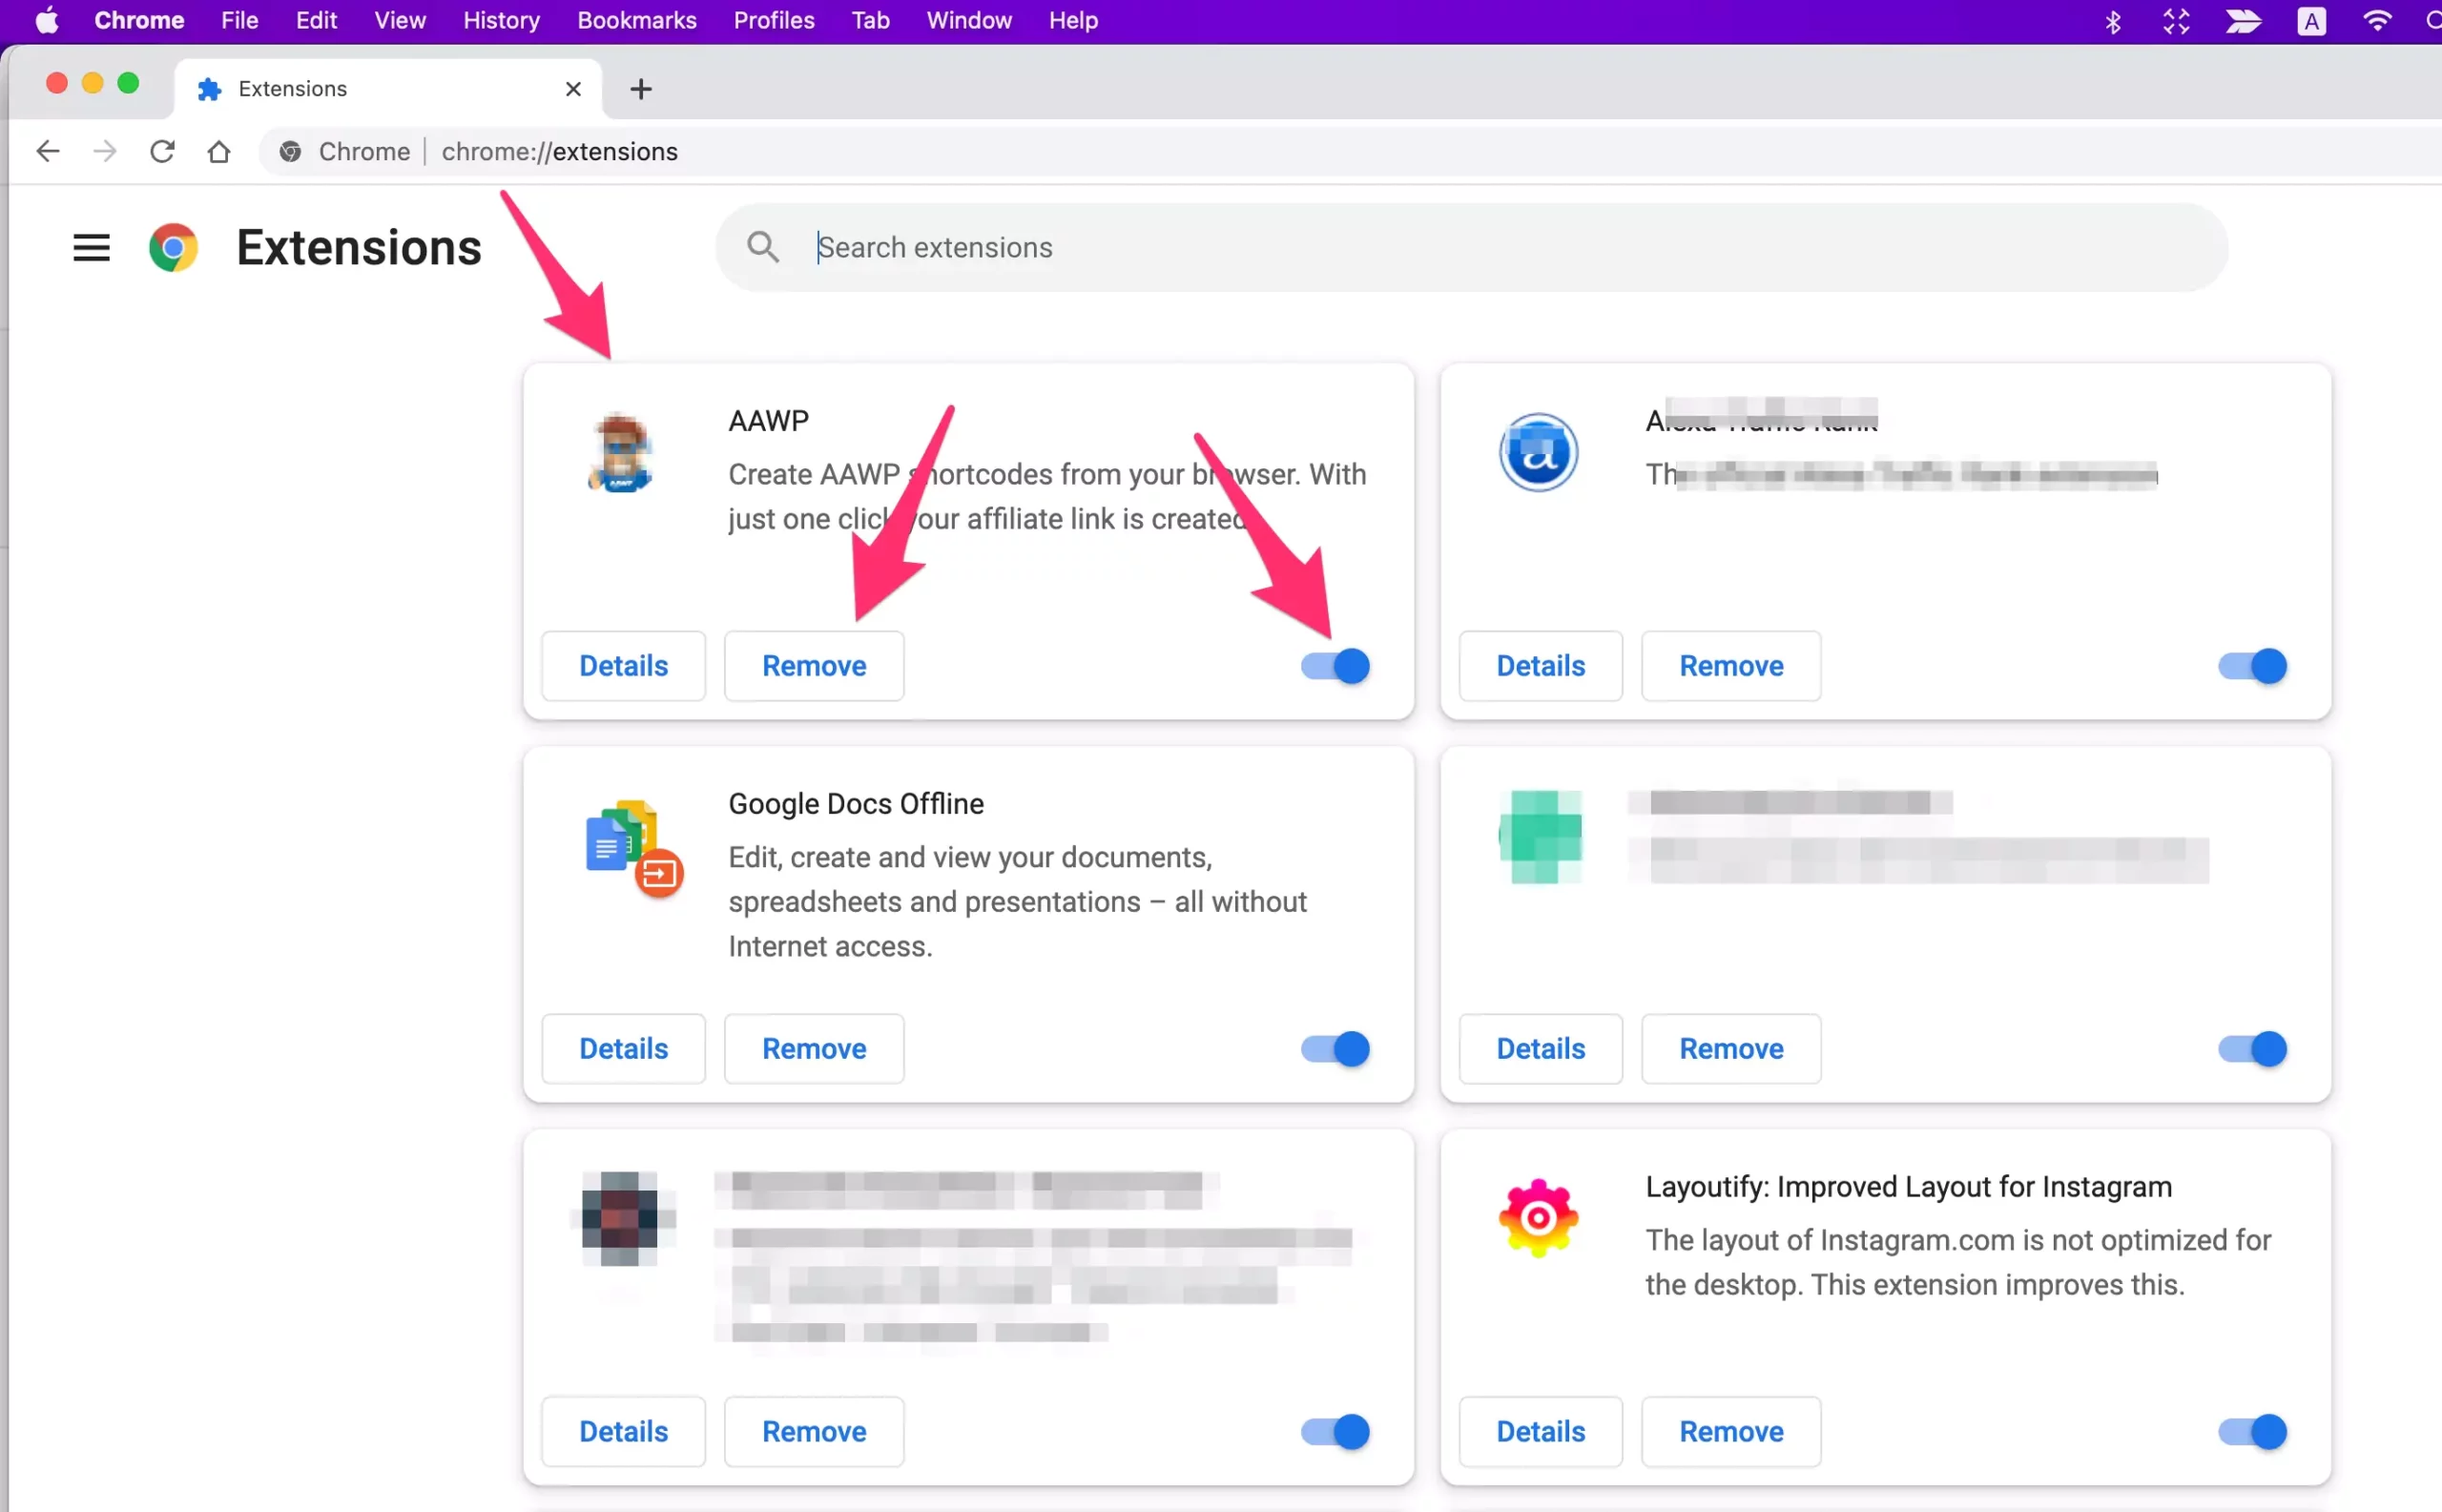Screen dimensions: 2442x1512
Task: Disable the AAWP extension toggle
Action: pos(1335,666)
